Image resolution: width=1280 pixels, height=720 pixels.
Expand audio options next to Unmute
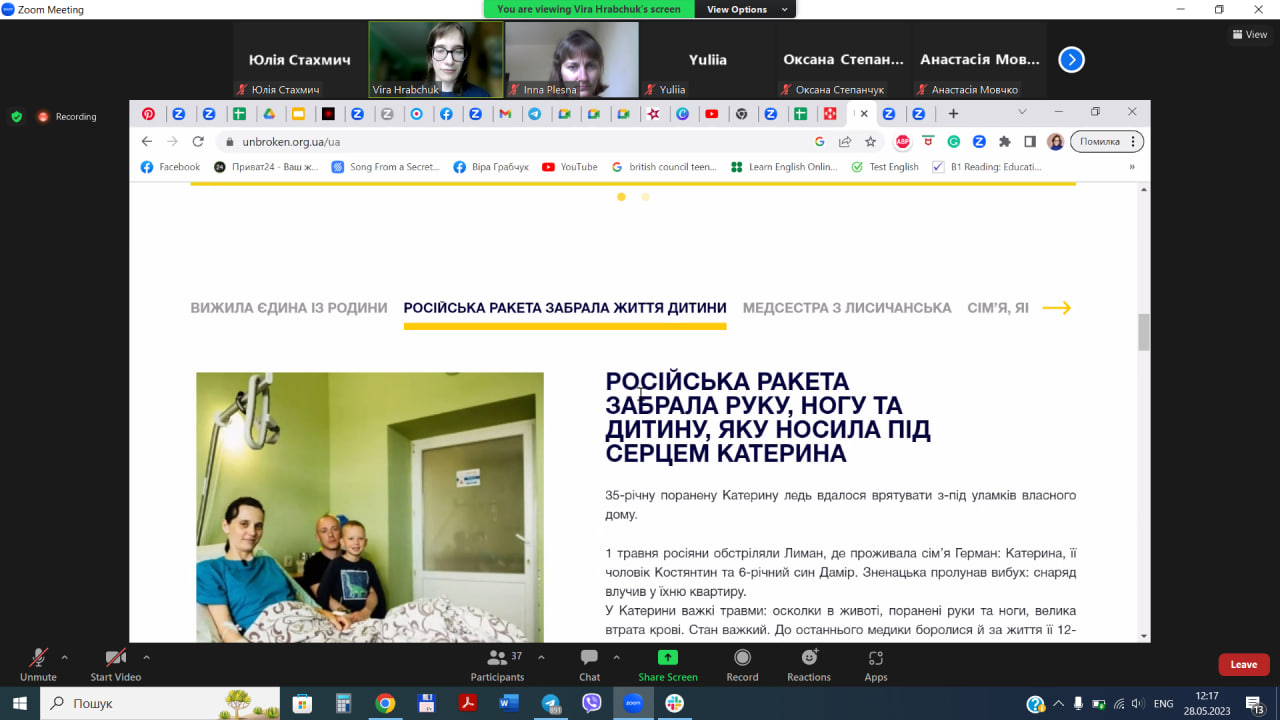point(64,656)
